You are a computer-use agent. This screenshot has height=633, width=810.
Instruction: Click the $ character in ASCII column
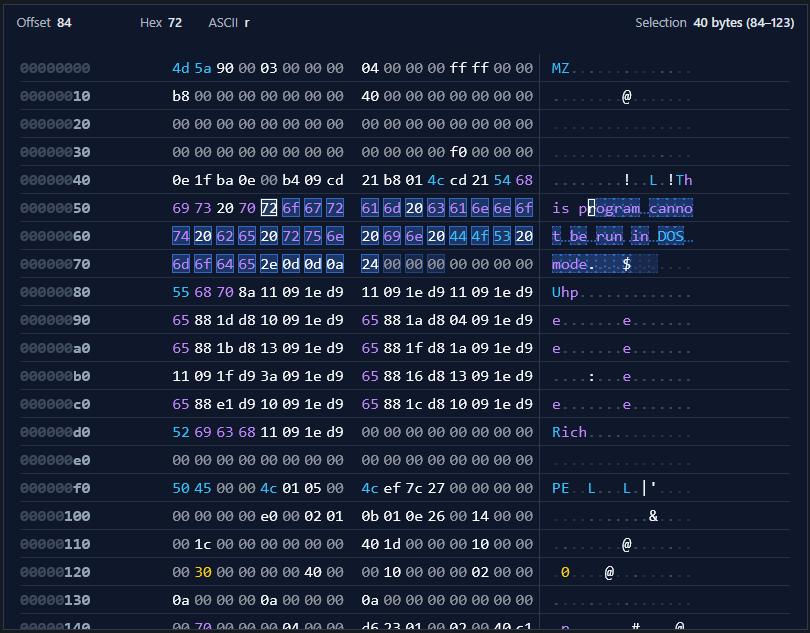[627, 264]
